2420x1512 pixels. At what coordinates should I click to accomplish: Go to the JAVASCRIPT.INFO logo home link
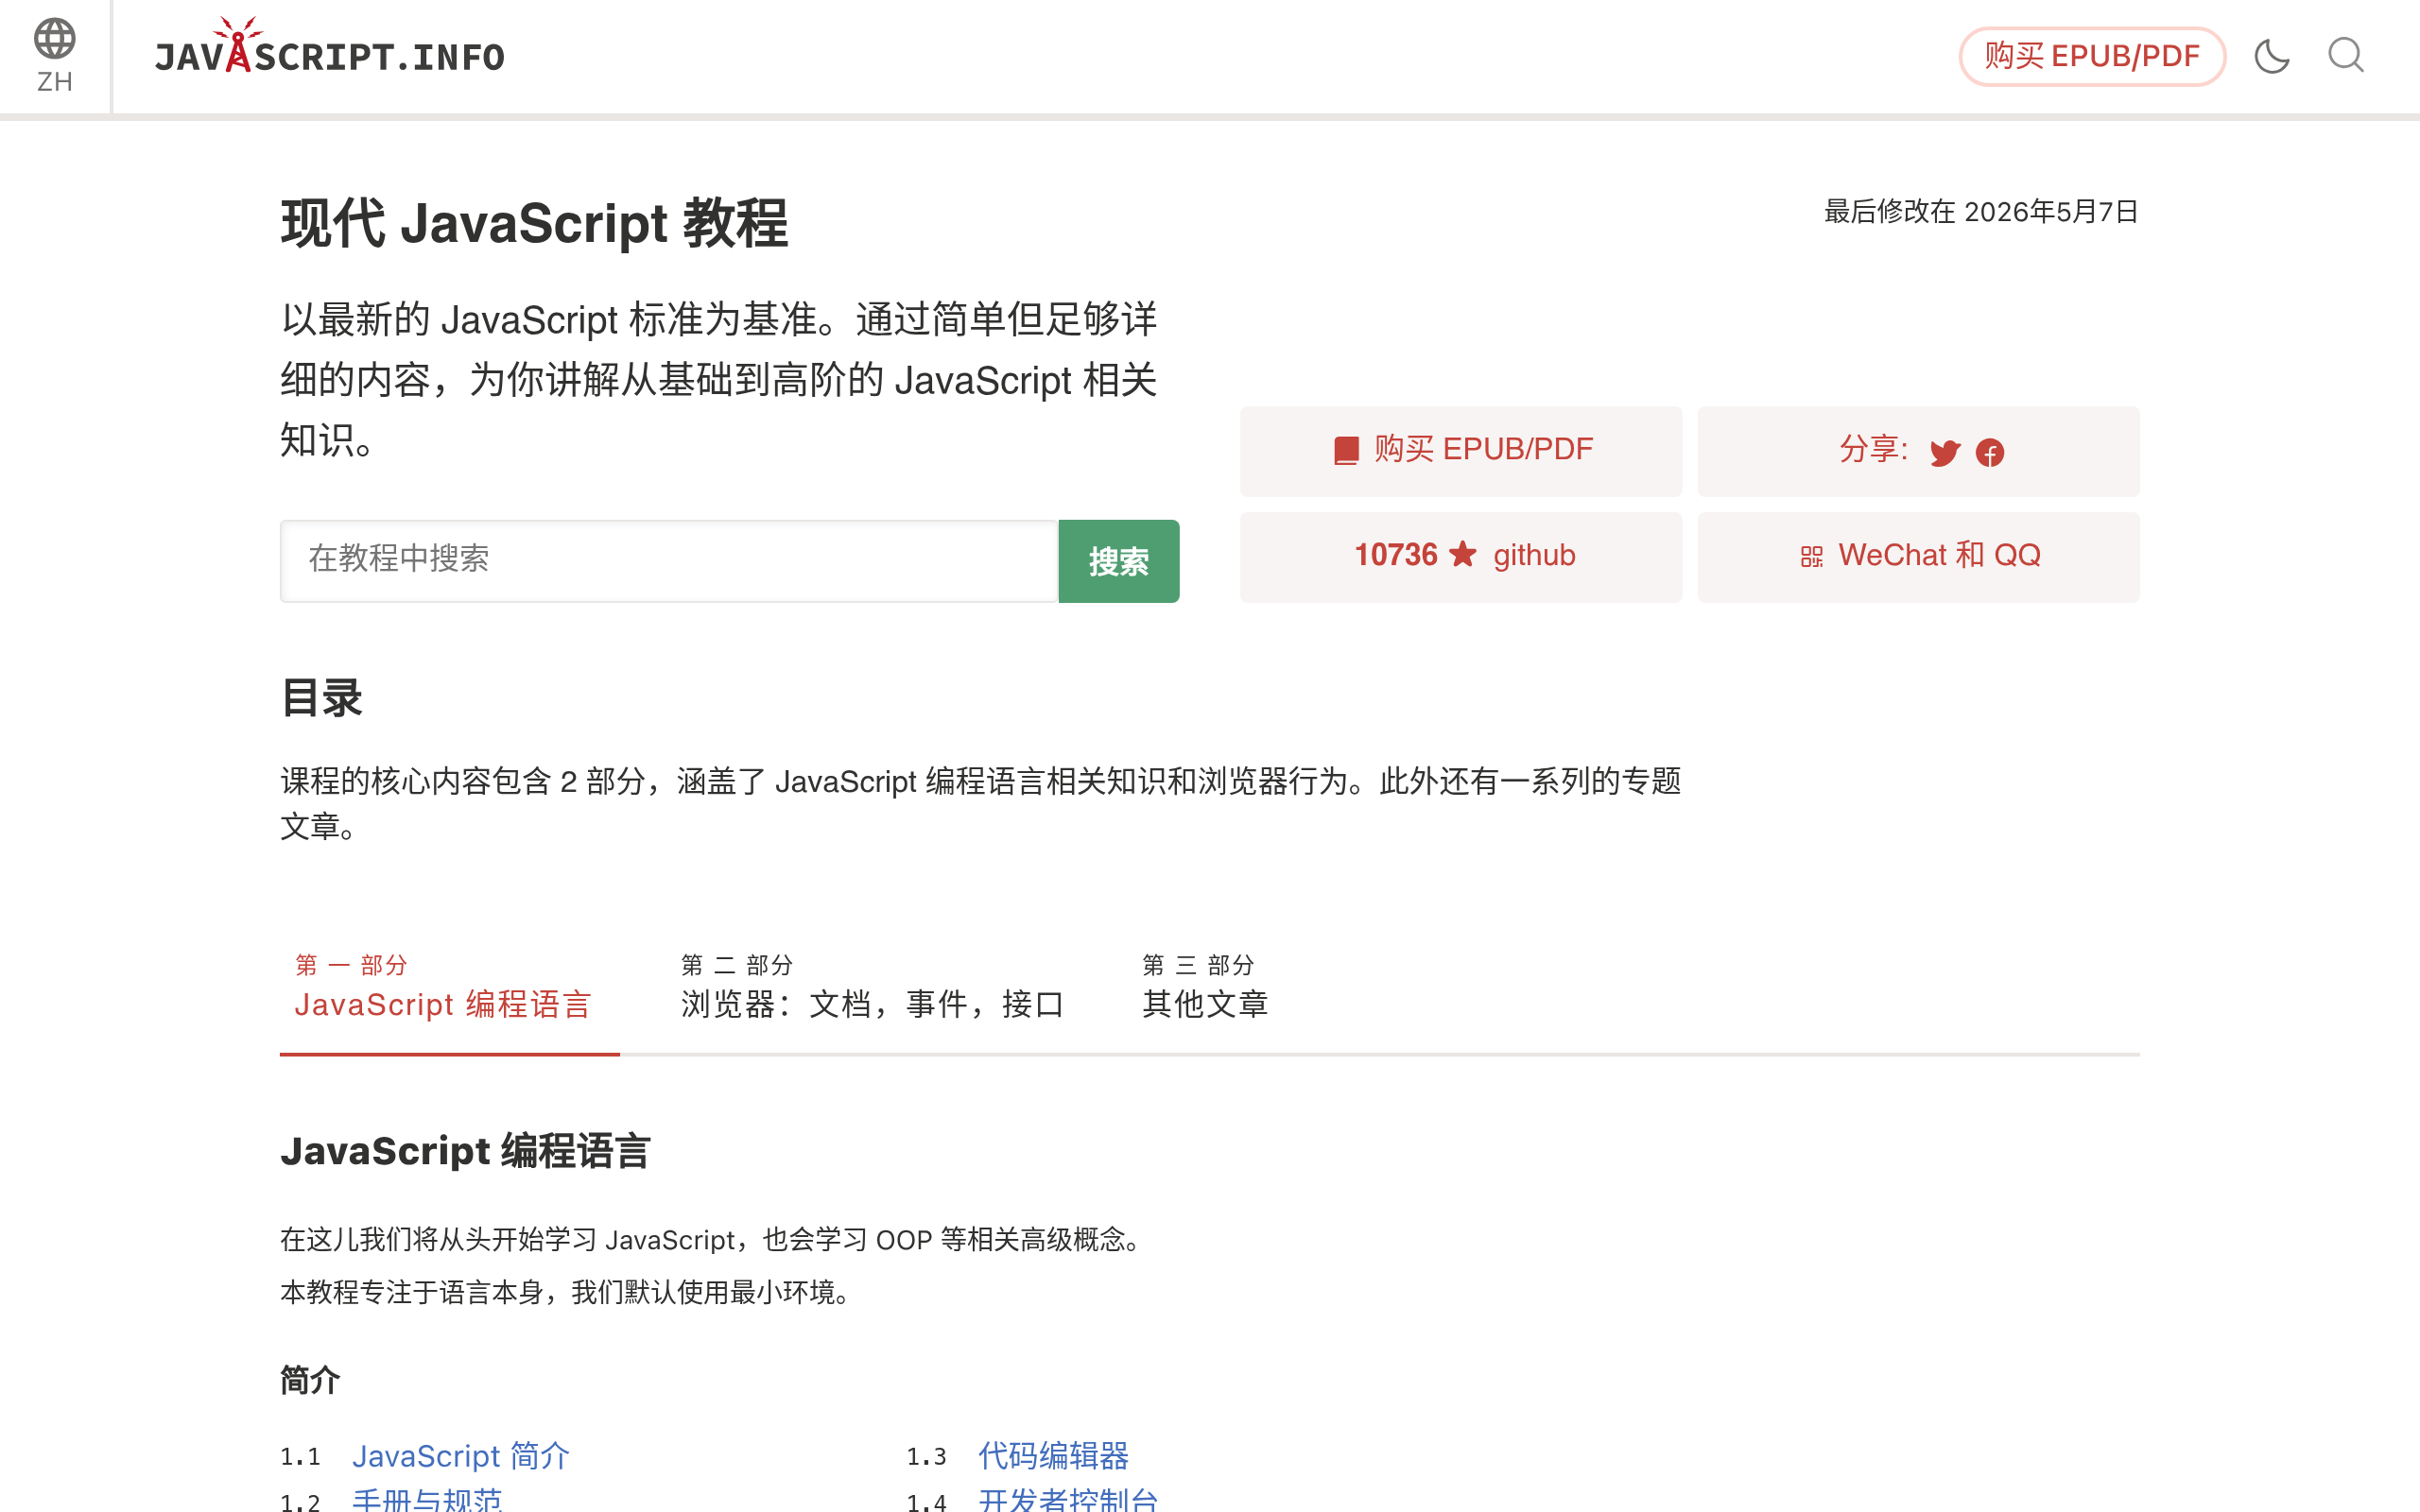(x=329, y=47)
